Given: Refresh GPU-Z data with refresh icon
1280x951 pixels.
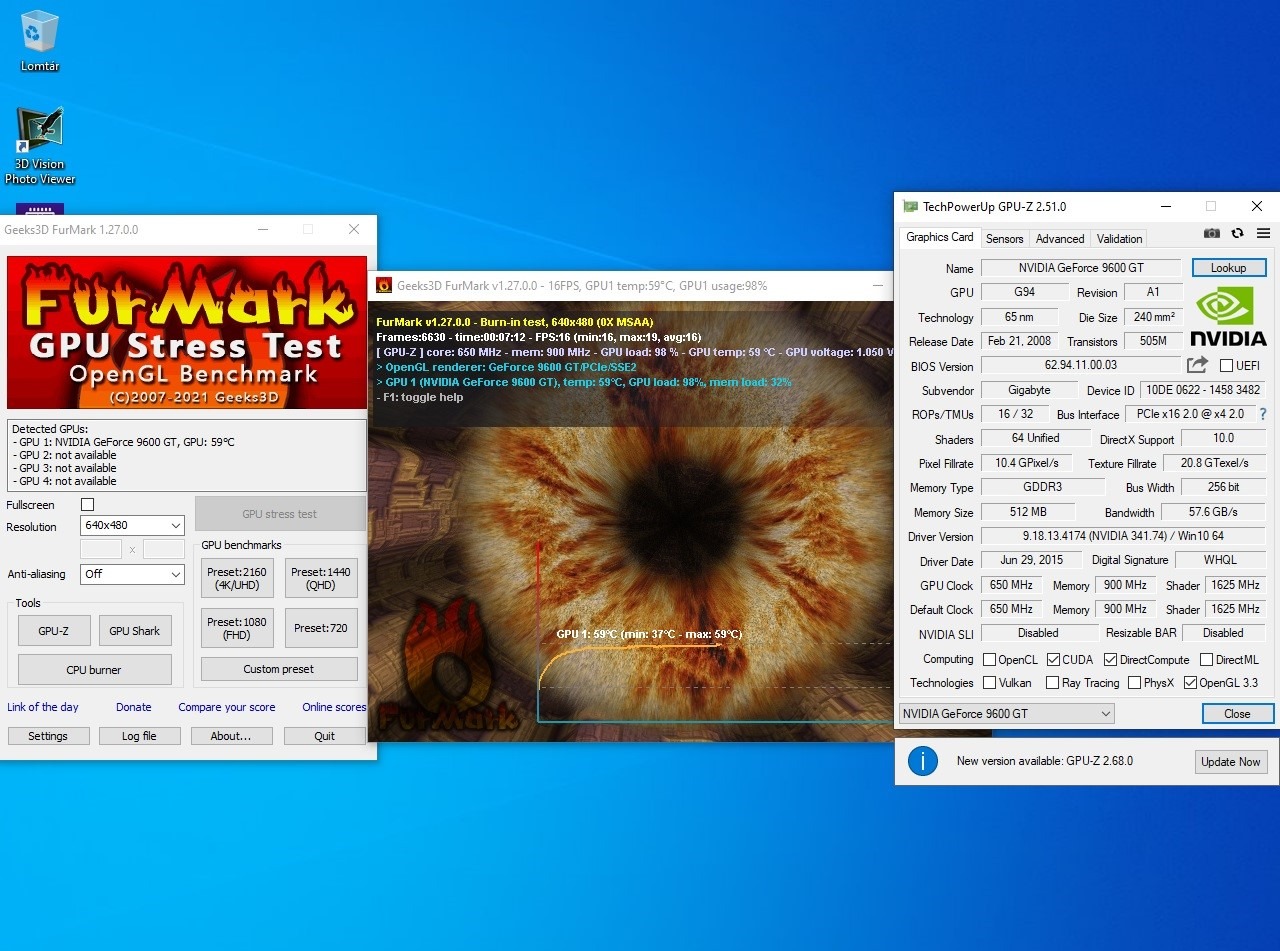Looking at the screenshot, I should point(1237,233).
